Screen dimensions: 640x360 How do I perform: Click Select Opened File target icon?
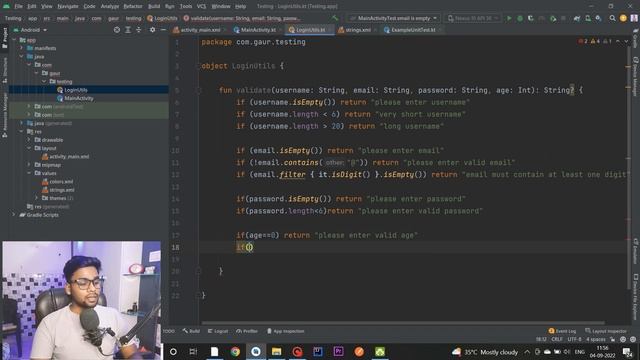[117, 30]
